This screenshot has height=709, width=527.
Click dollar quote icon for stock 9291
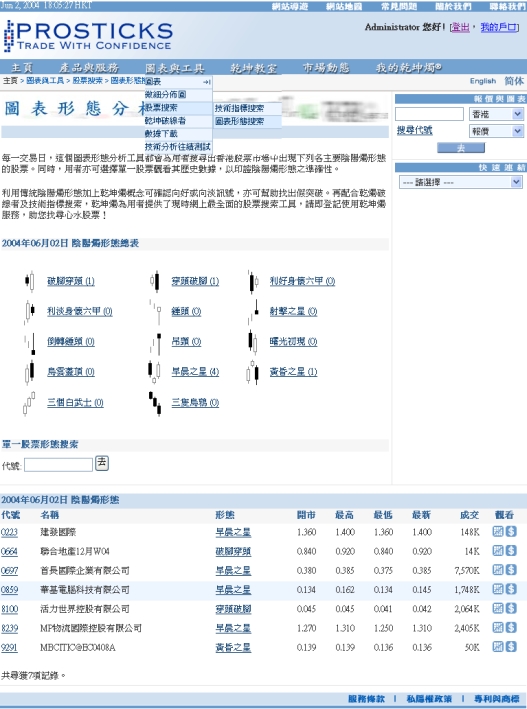[x=511, y=647]
